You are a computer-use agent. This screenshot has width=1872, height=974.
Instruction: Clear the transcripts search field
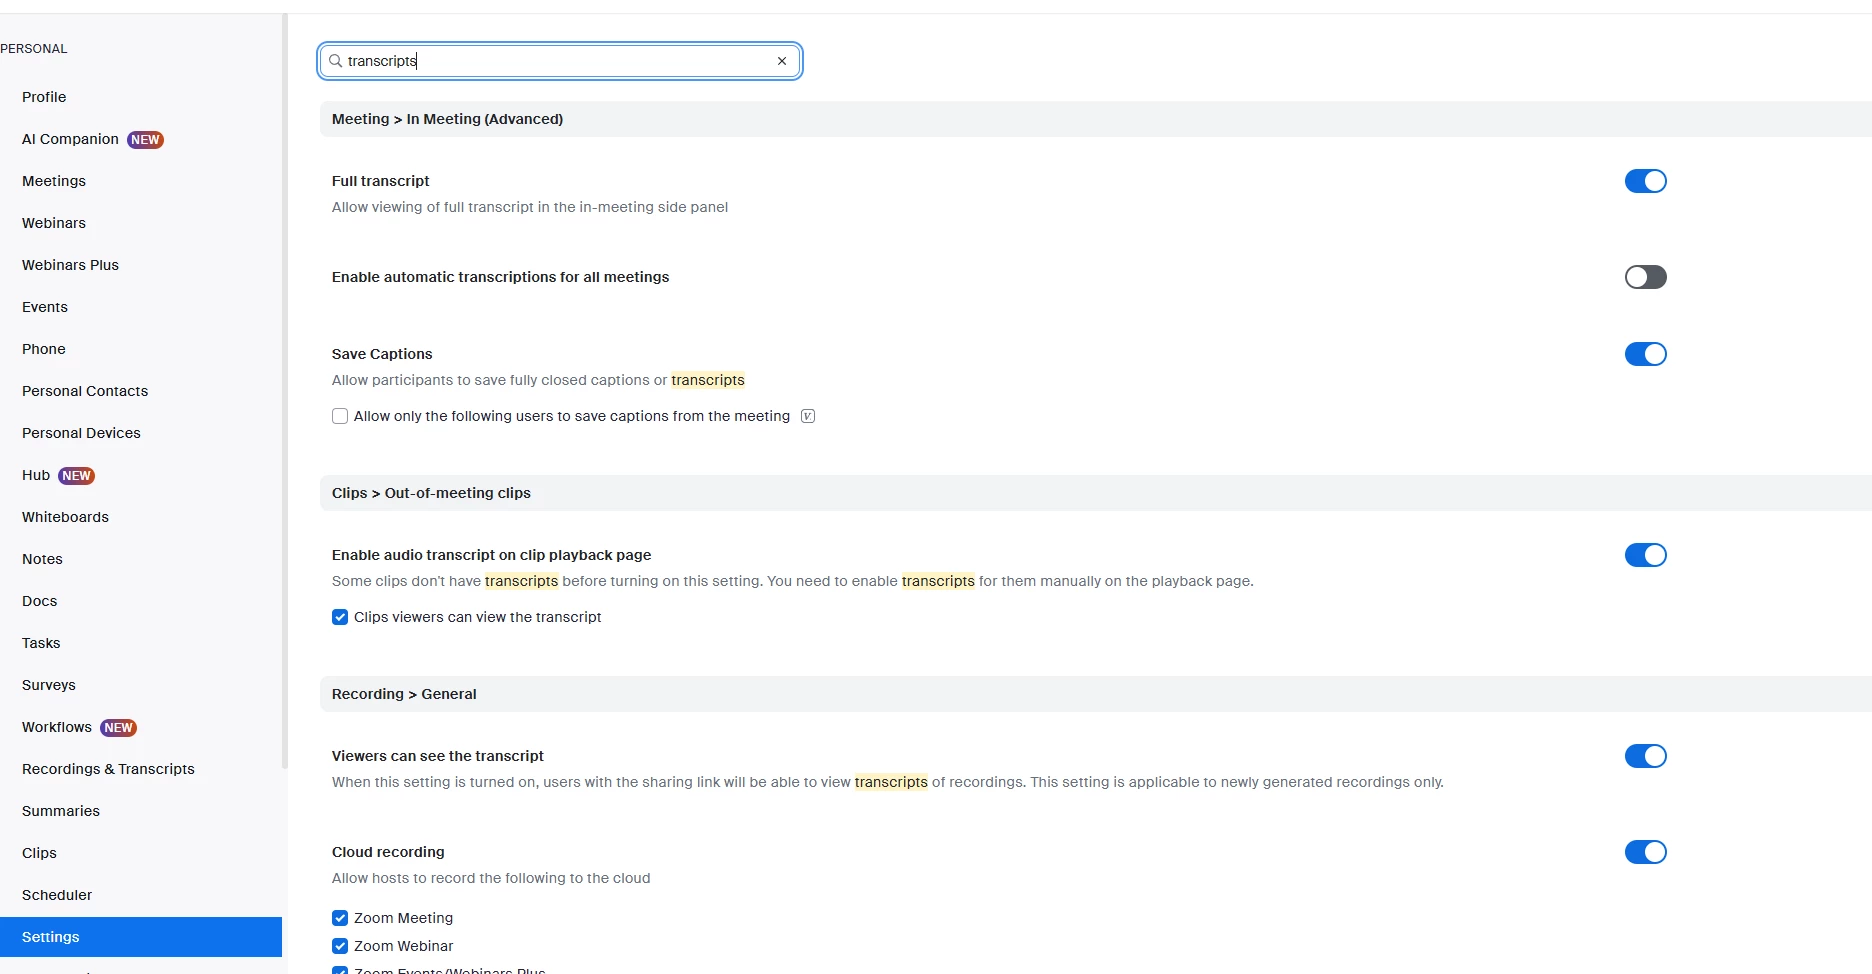[x=782, y=61]
